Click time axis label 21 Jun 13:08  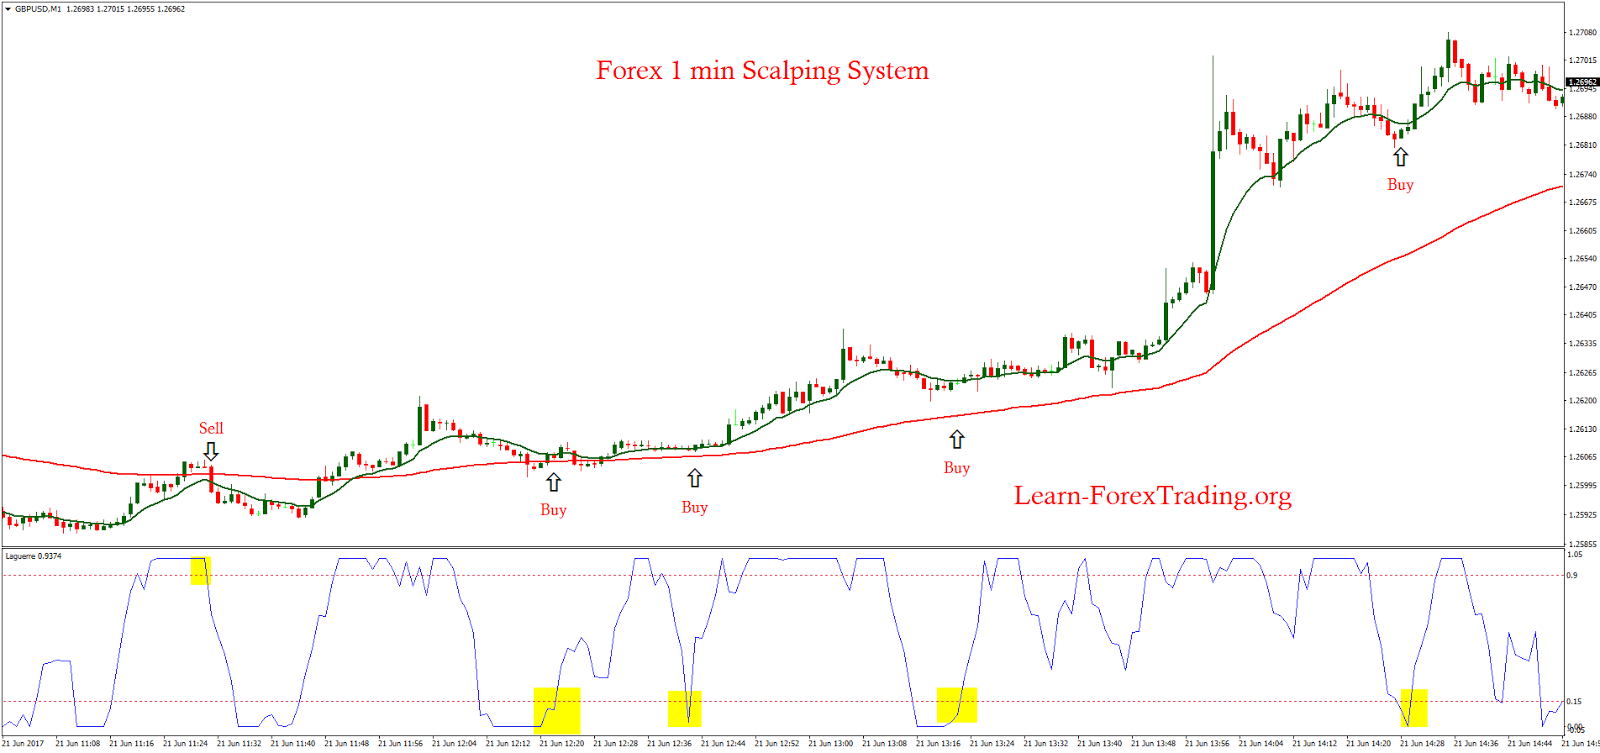885,744
